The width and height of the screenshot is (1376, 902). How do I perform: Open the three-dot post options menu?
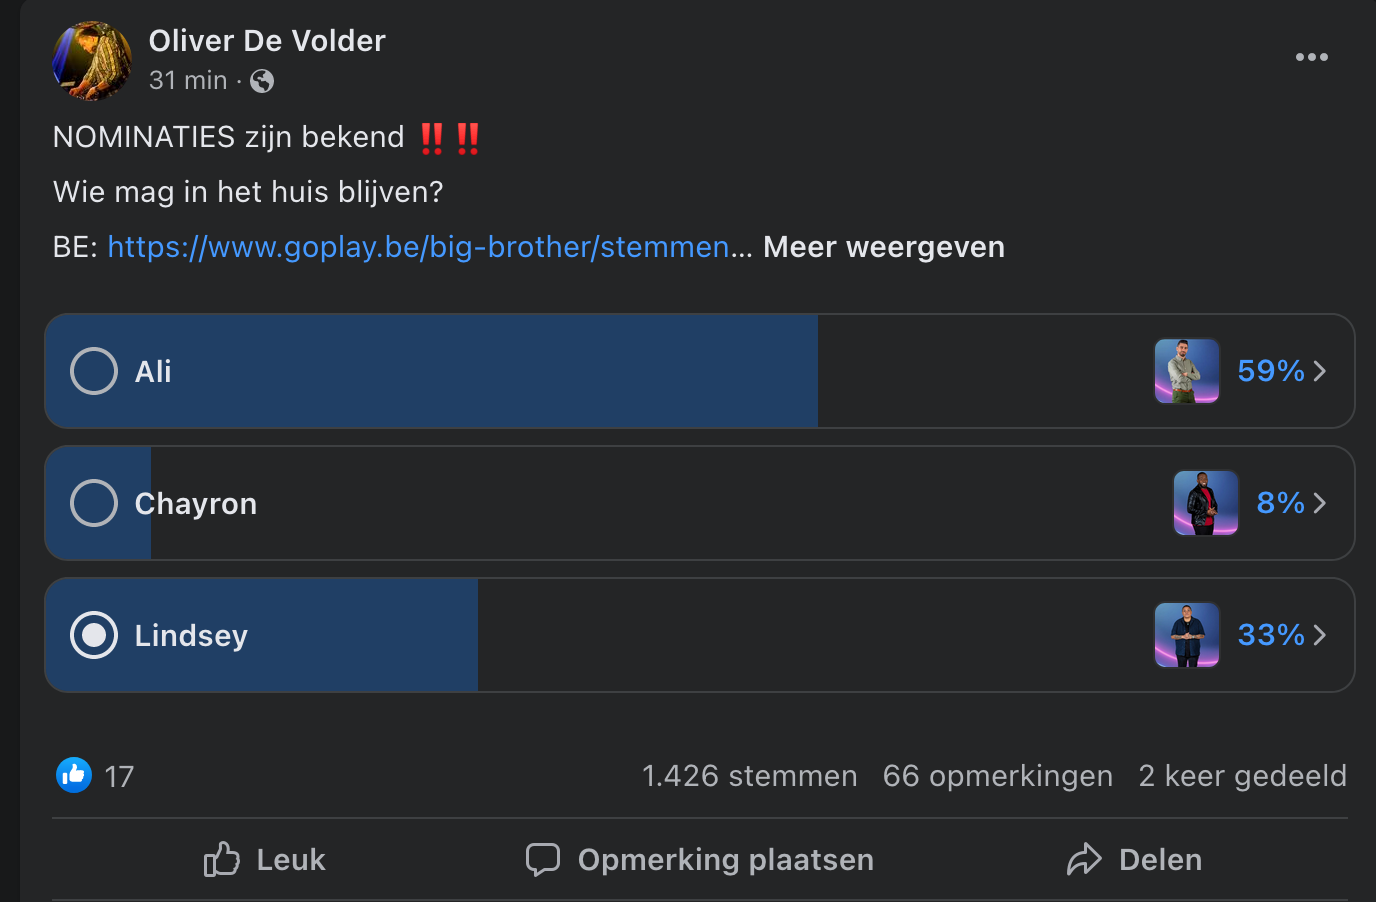click(1311, 57)
